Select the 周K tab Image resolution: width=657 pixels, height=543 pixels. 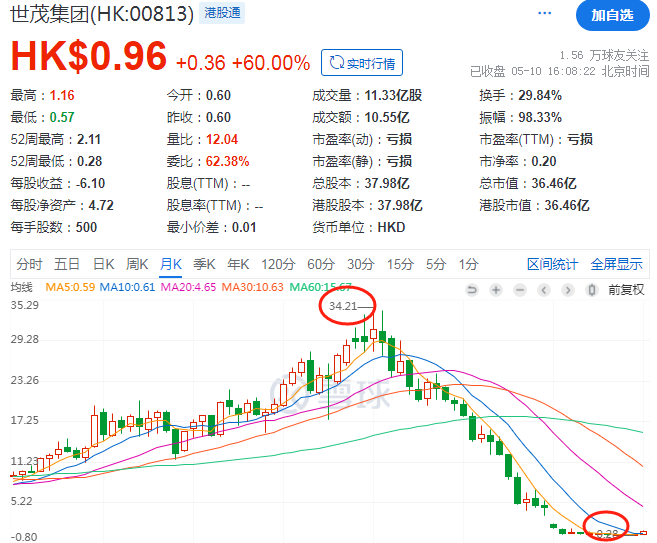coord(137,264)
